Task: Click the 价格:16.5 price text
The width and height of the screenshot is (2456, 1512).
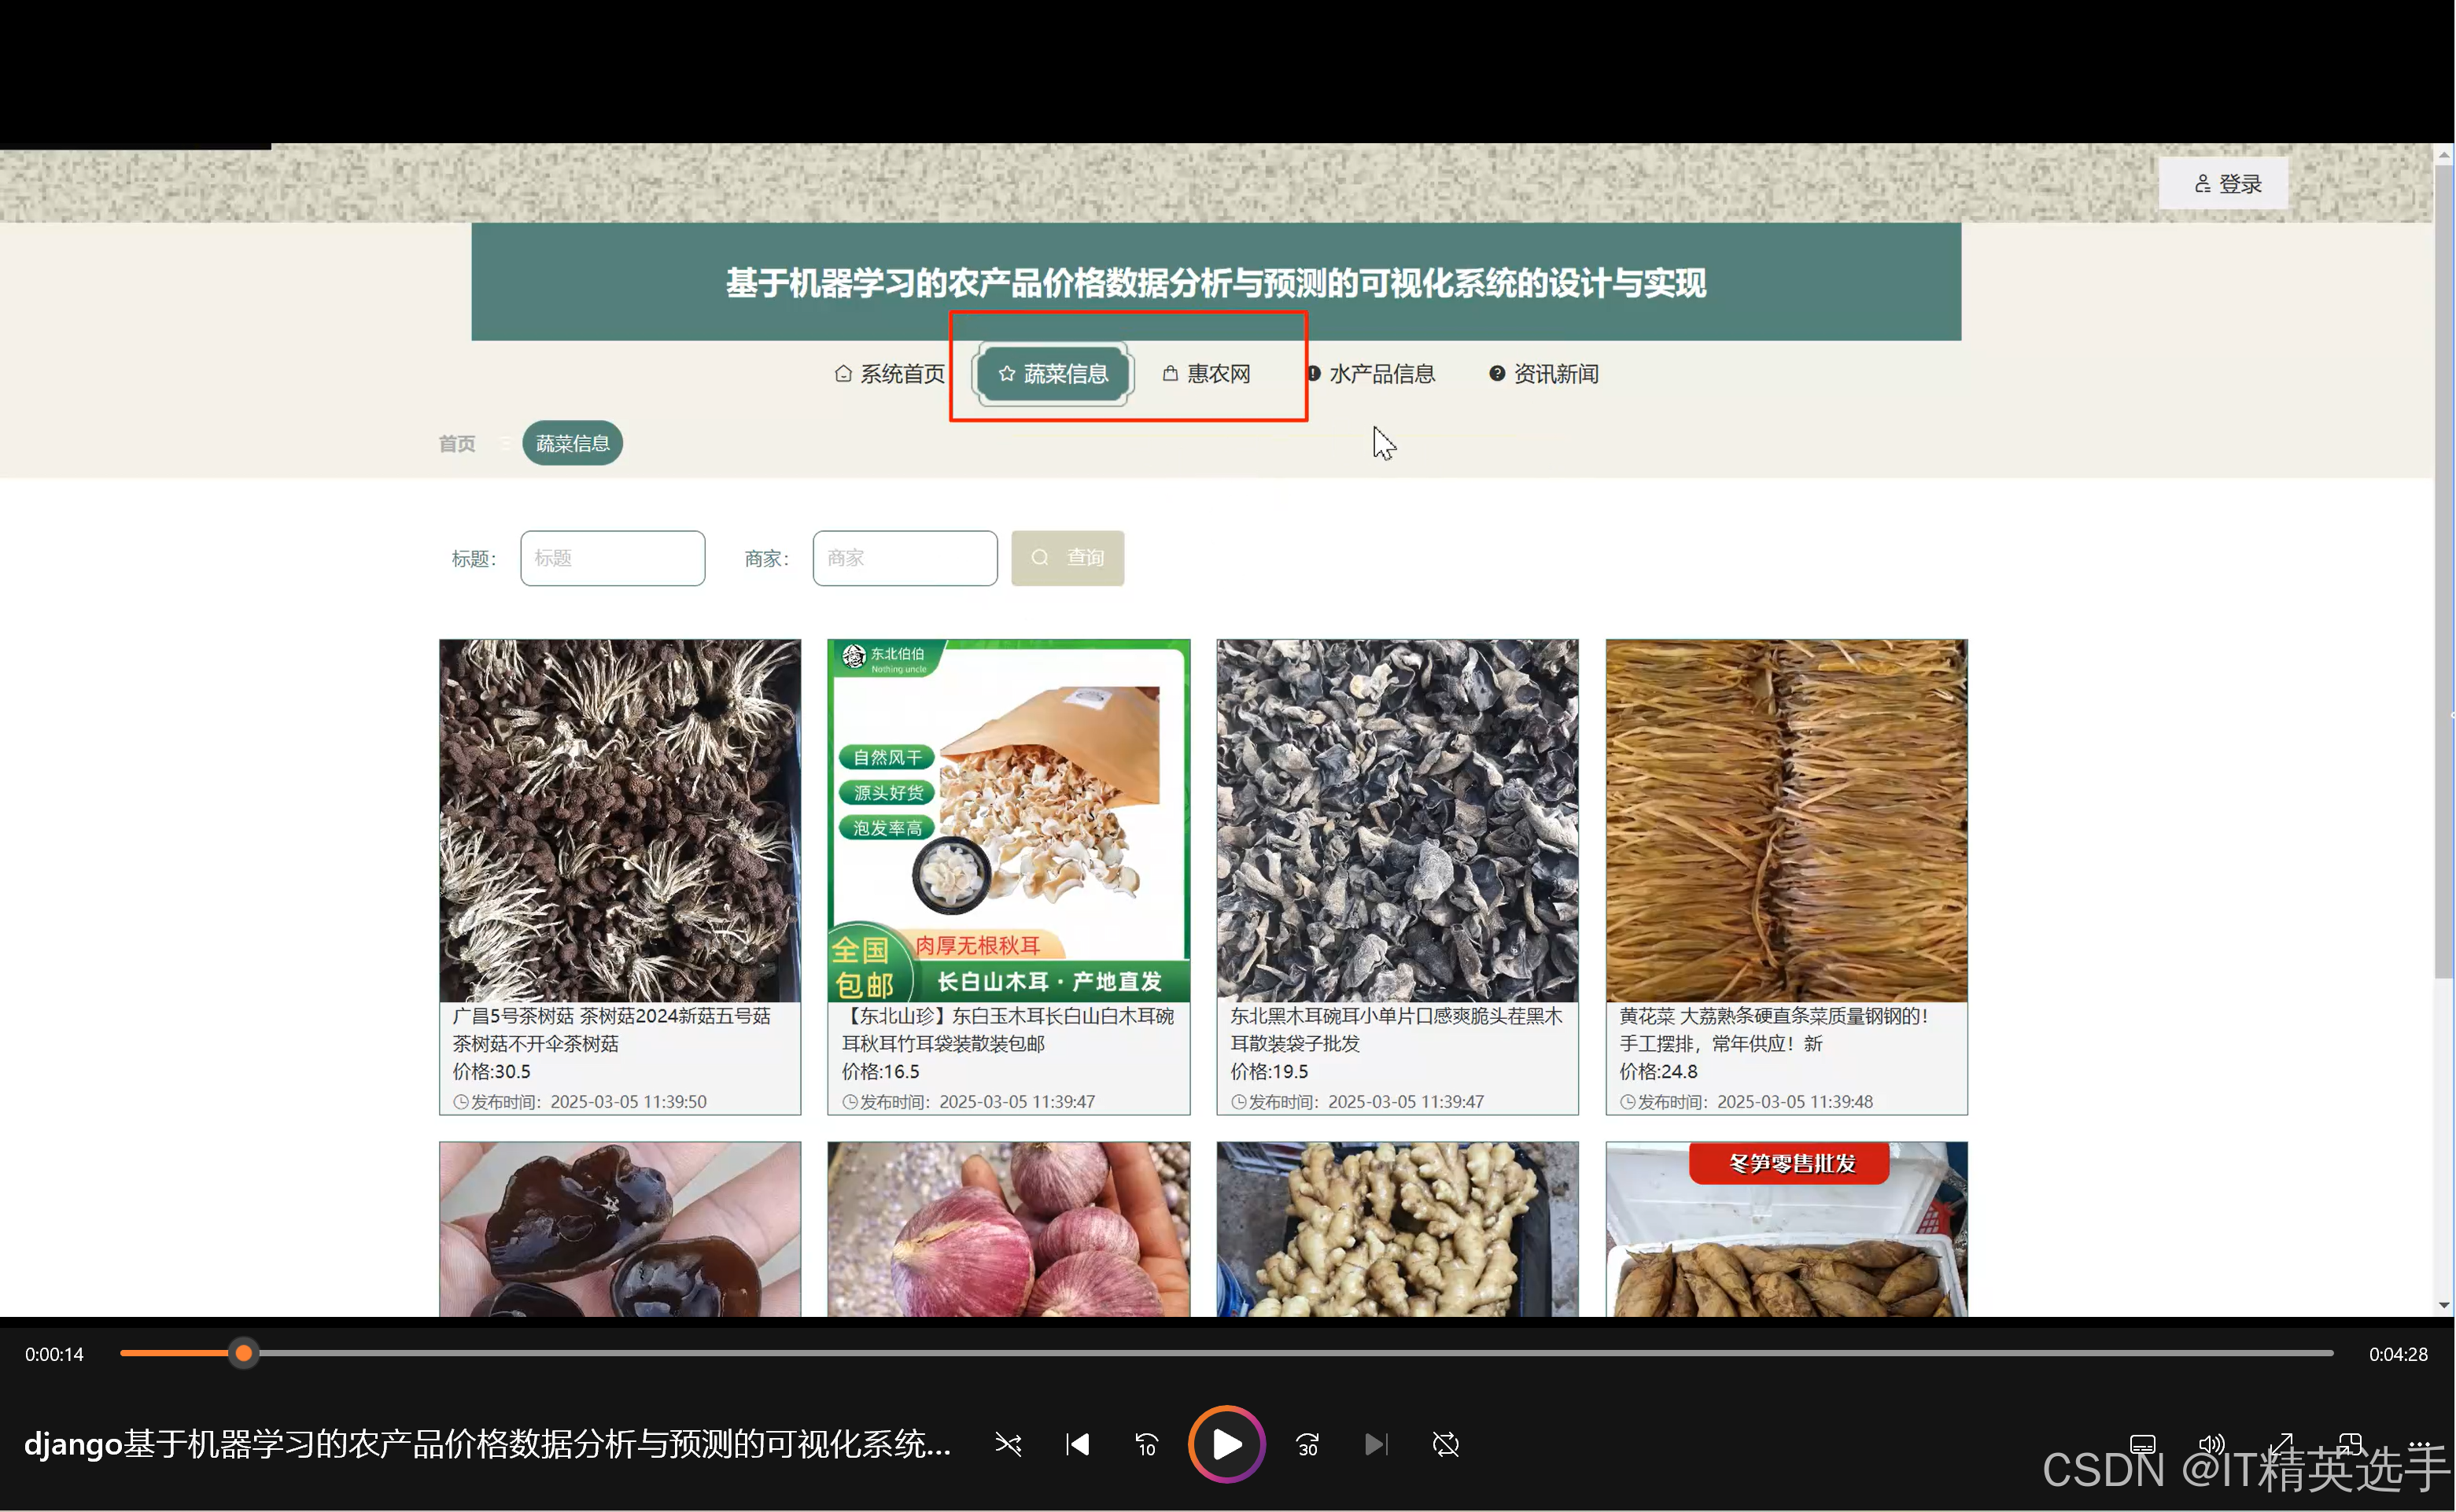Action: pyautogui.click(x=880, y=1071)
